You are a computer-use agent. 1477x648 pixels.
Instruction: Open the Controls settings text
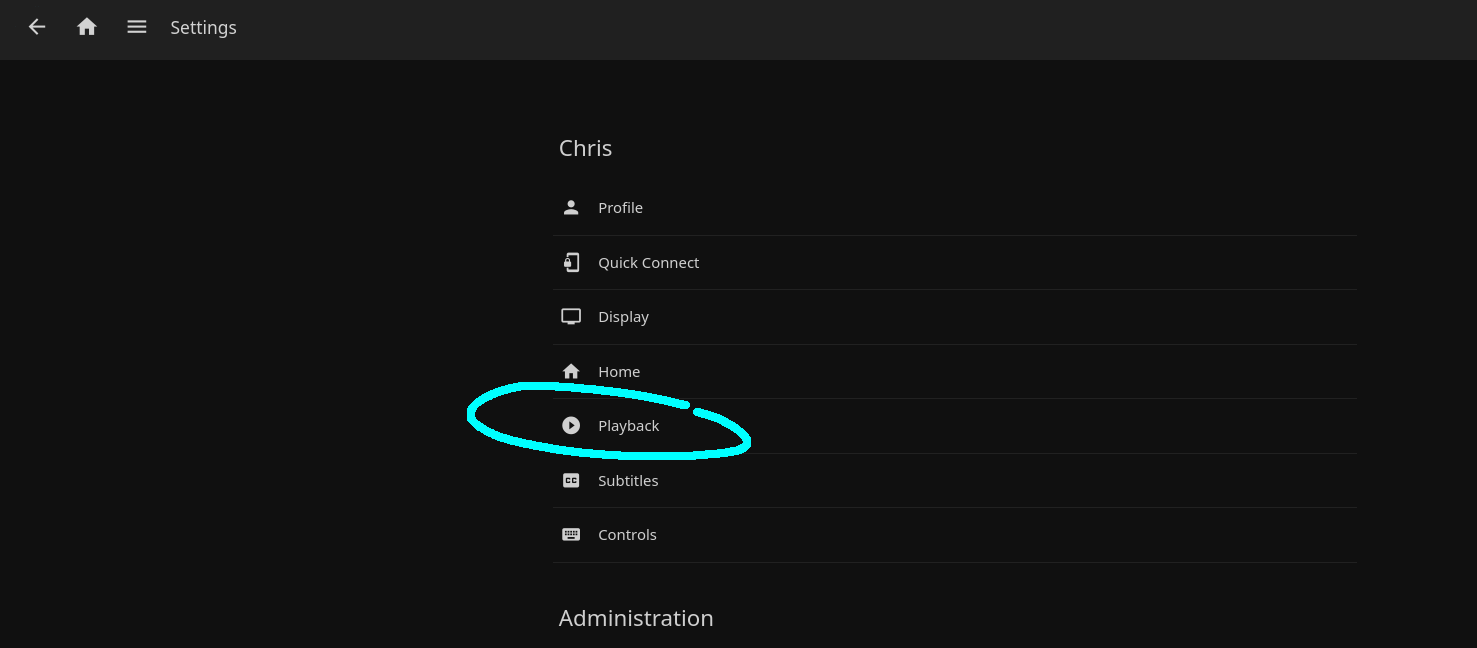[627, 535]
